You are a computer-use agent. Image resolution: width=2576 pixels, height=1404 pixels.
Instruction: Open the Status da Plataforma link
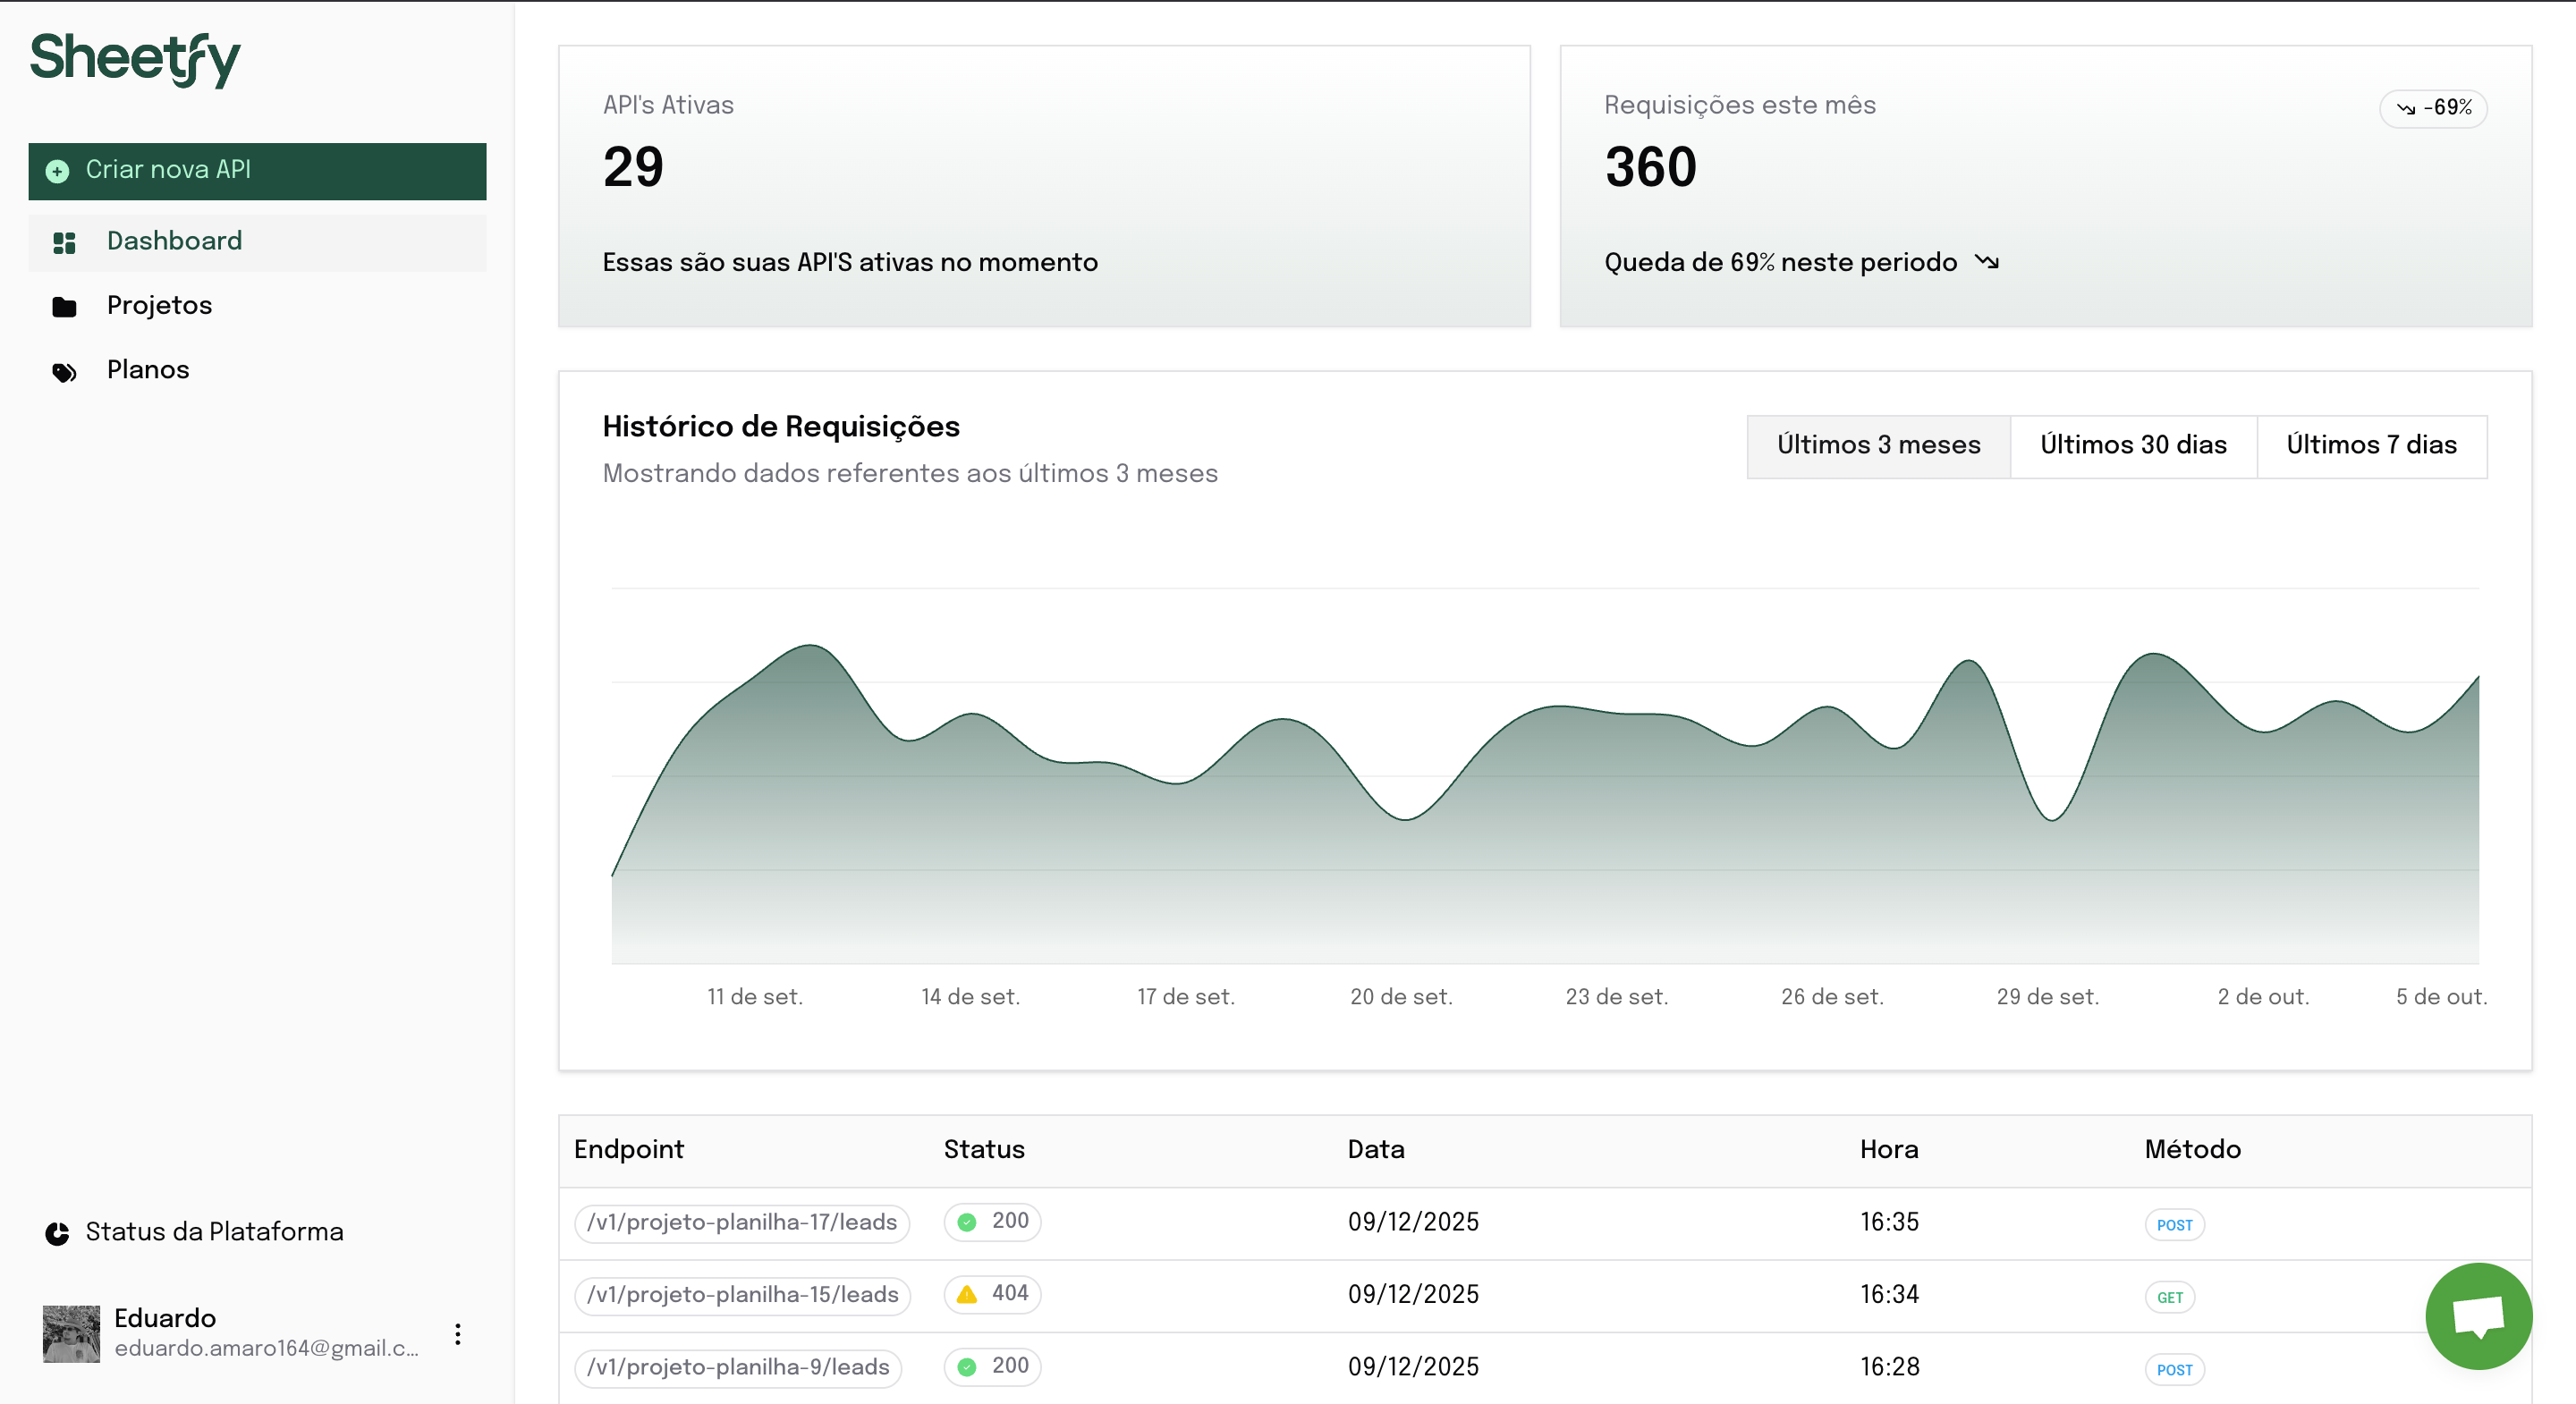pos(214,1231)
